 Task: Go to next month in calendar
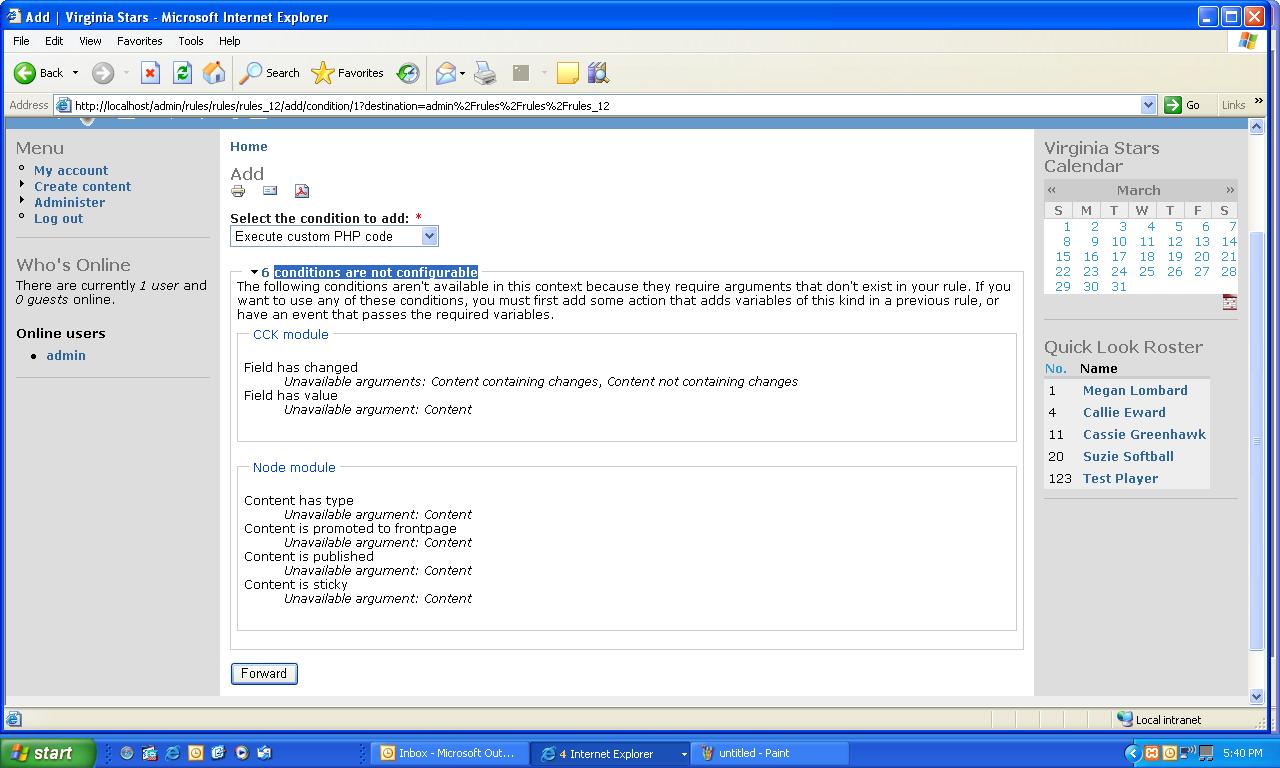1229,190
